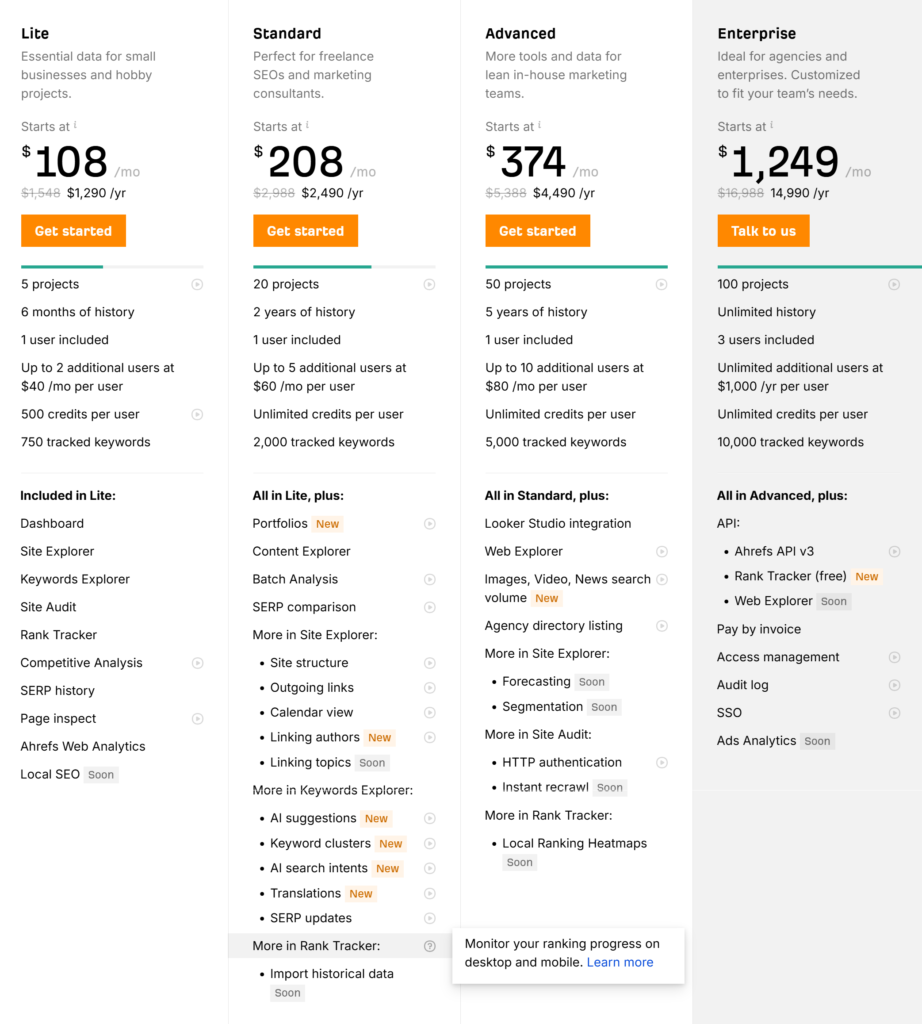Click play icon next to Portfolios feature
Screen dimensions: 922x1024
tap(430, 524)
